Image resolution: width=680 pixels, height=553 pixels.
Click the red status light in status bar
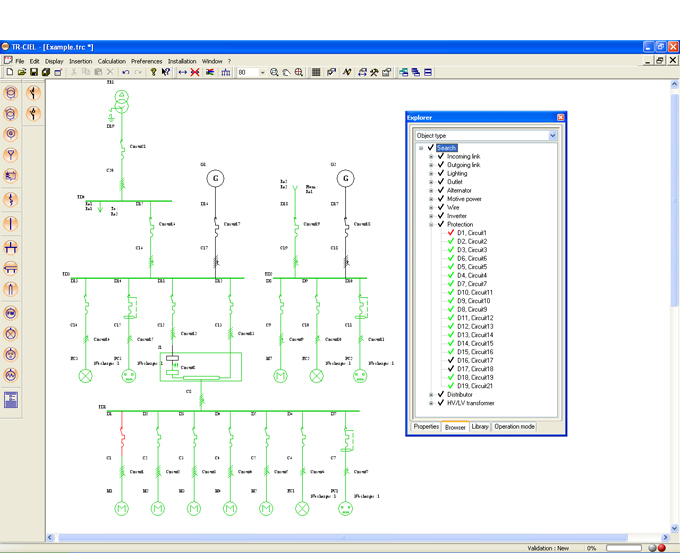coord(662,548)
